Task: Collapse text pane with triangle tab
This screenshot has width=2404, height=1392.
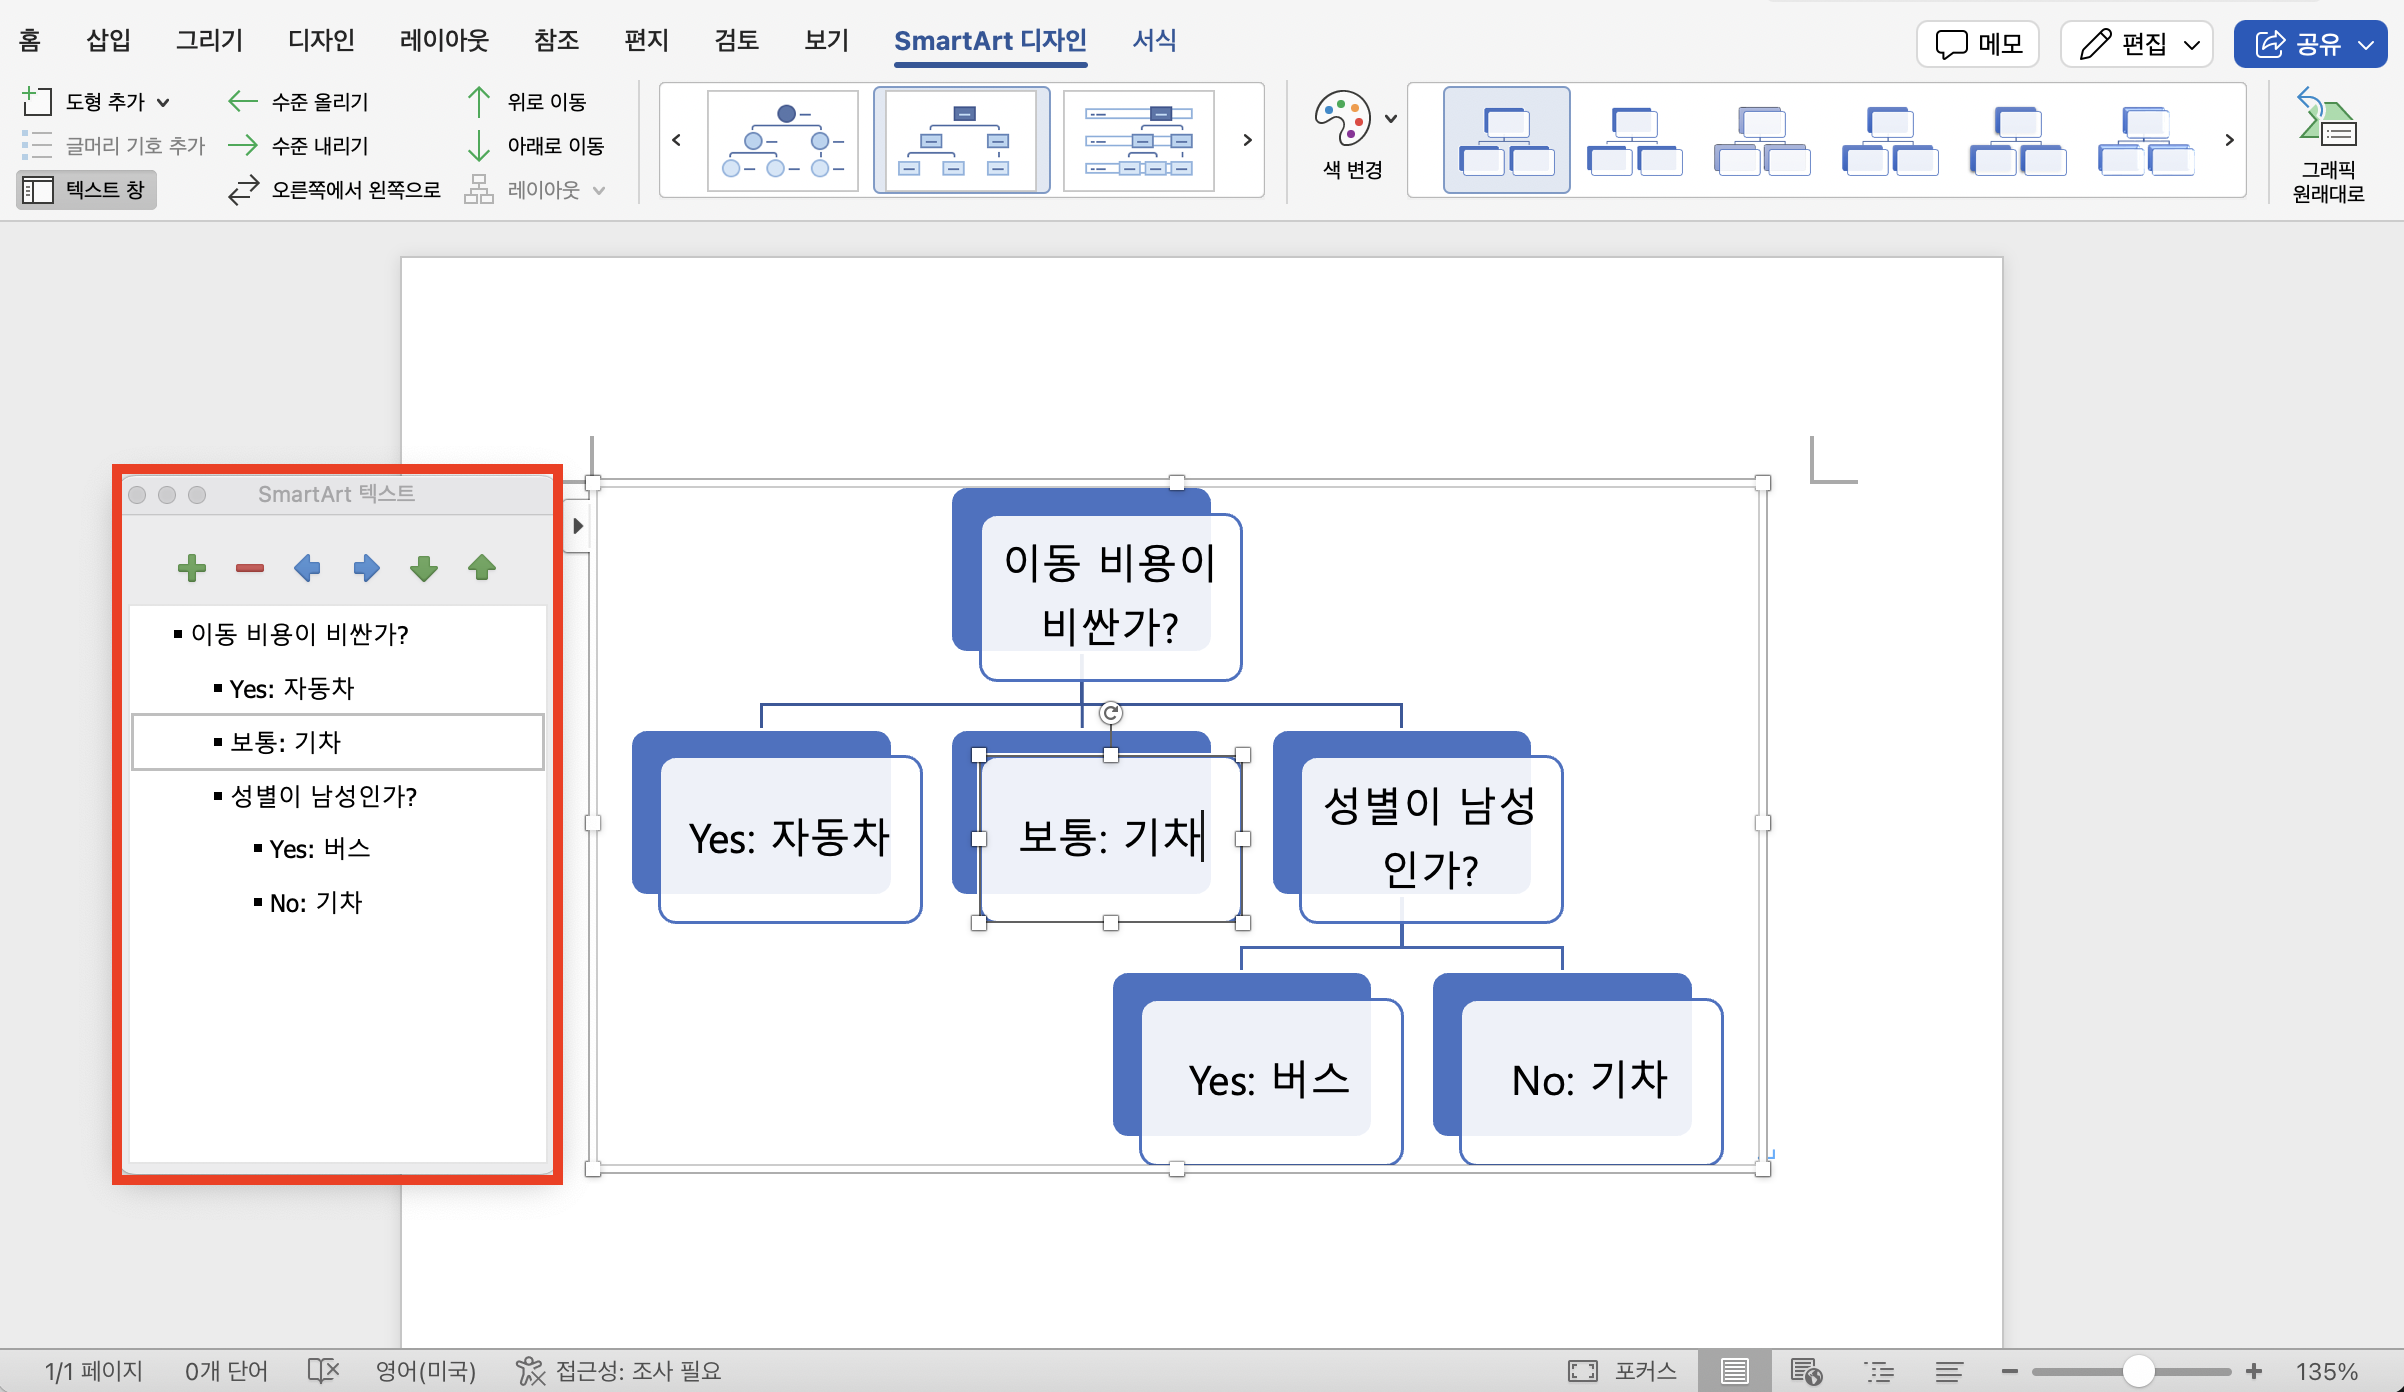Action: (x=577, y=526)
